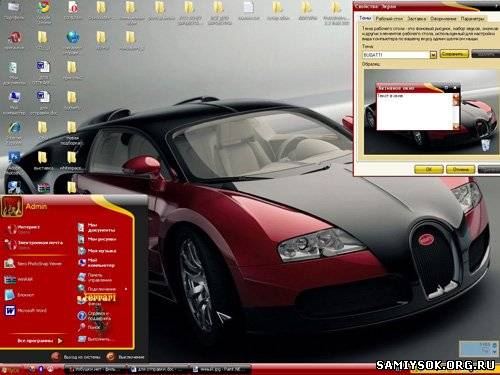Switch to the Параметры tab

(472, 19)
